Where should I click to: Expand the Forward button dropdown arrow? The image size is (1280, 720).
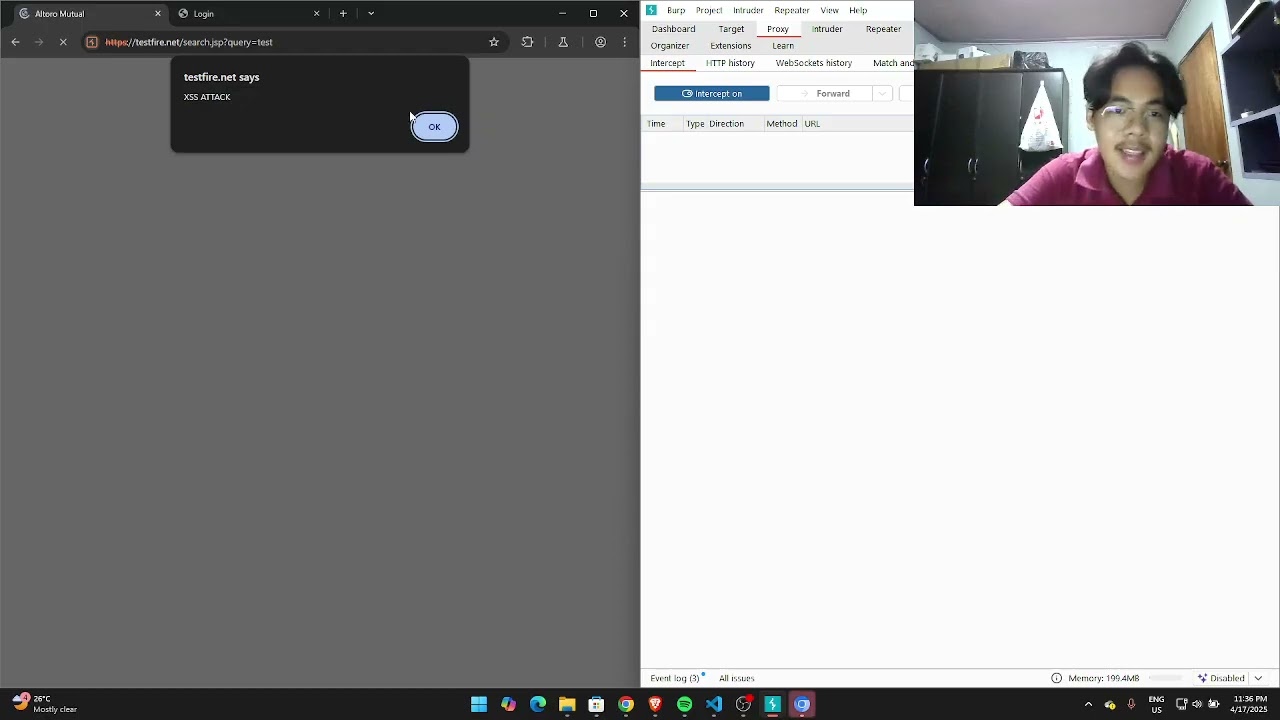coord(882,93)
